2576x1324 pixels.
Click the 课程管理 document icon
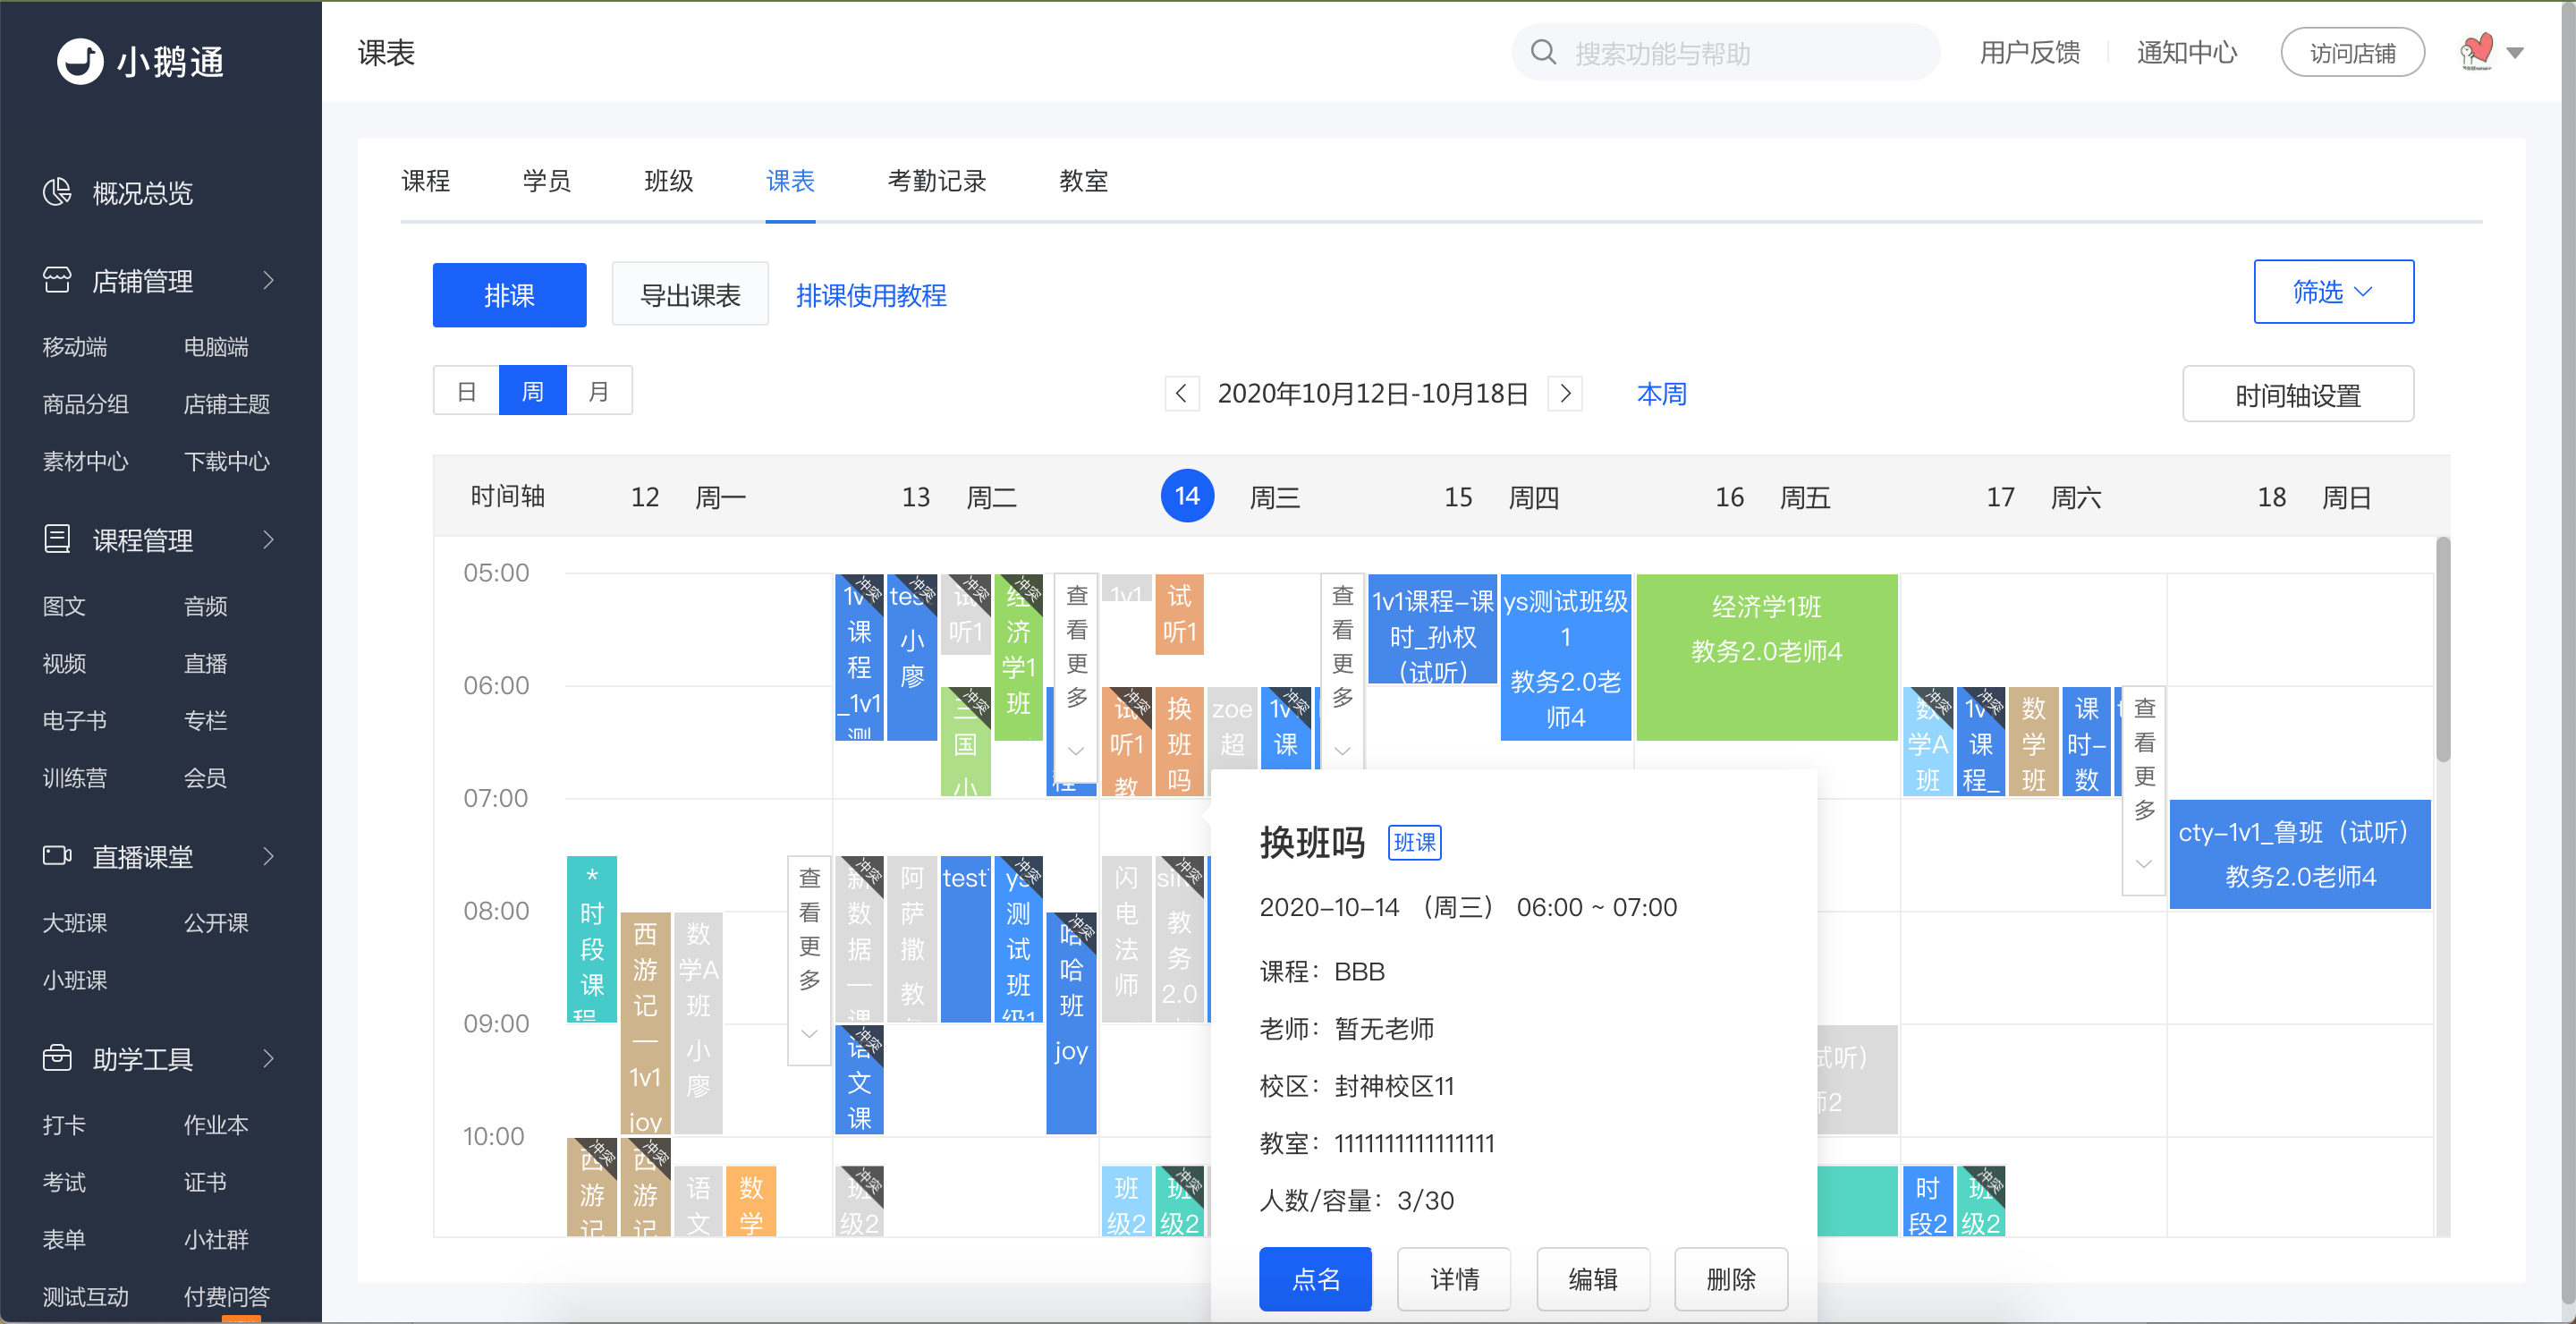click(57, 539)
